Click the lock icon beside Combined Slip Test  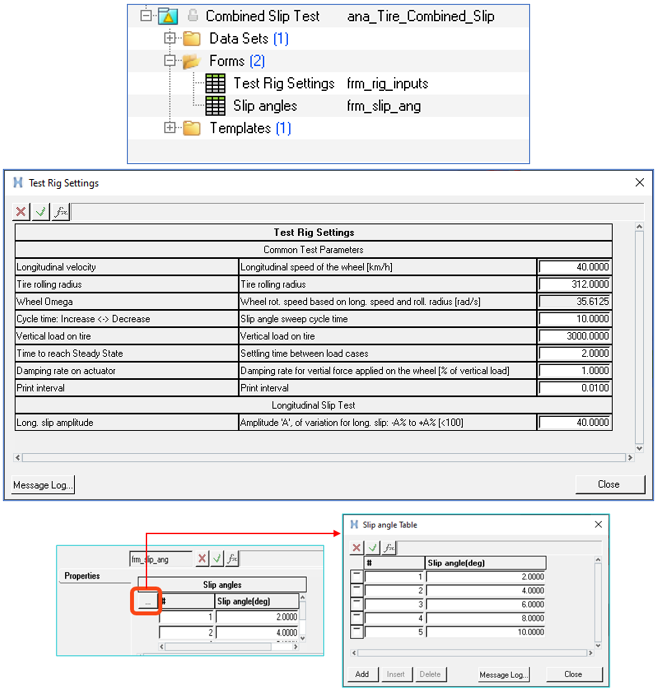(x=193, y=15)
